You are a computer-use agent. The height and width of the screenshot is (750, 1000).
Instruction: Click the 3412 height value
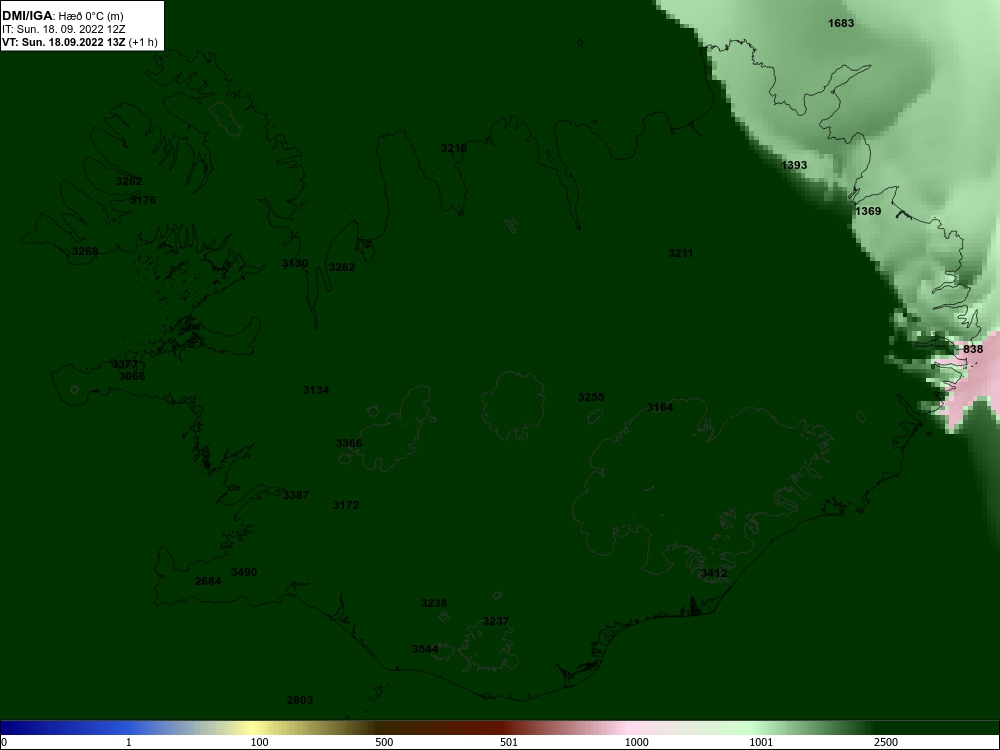[714, 573]
